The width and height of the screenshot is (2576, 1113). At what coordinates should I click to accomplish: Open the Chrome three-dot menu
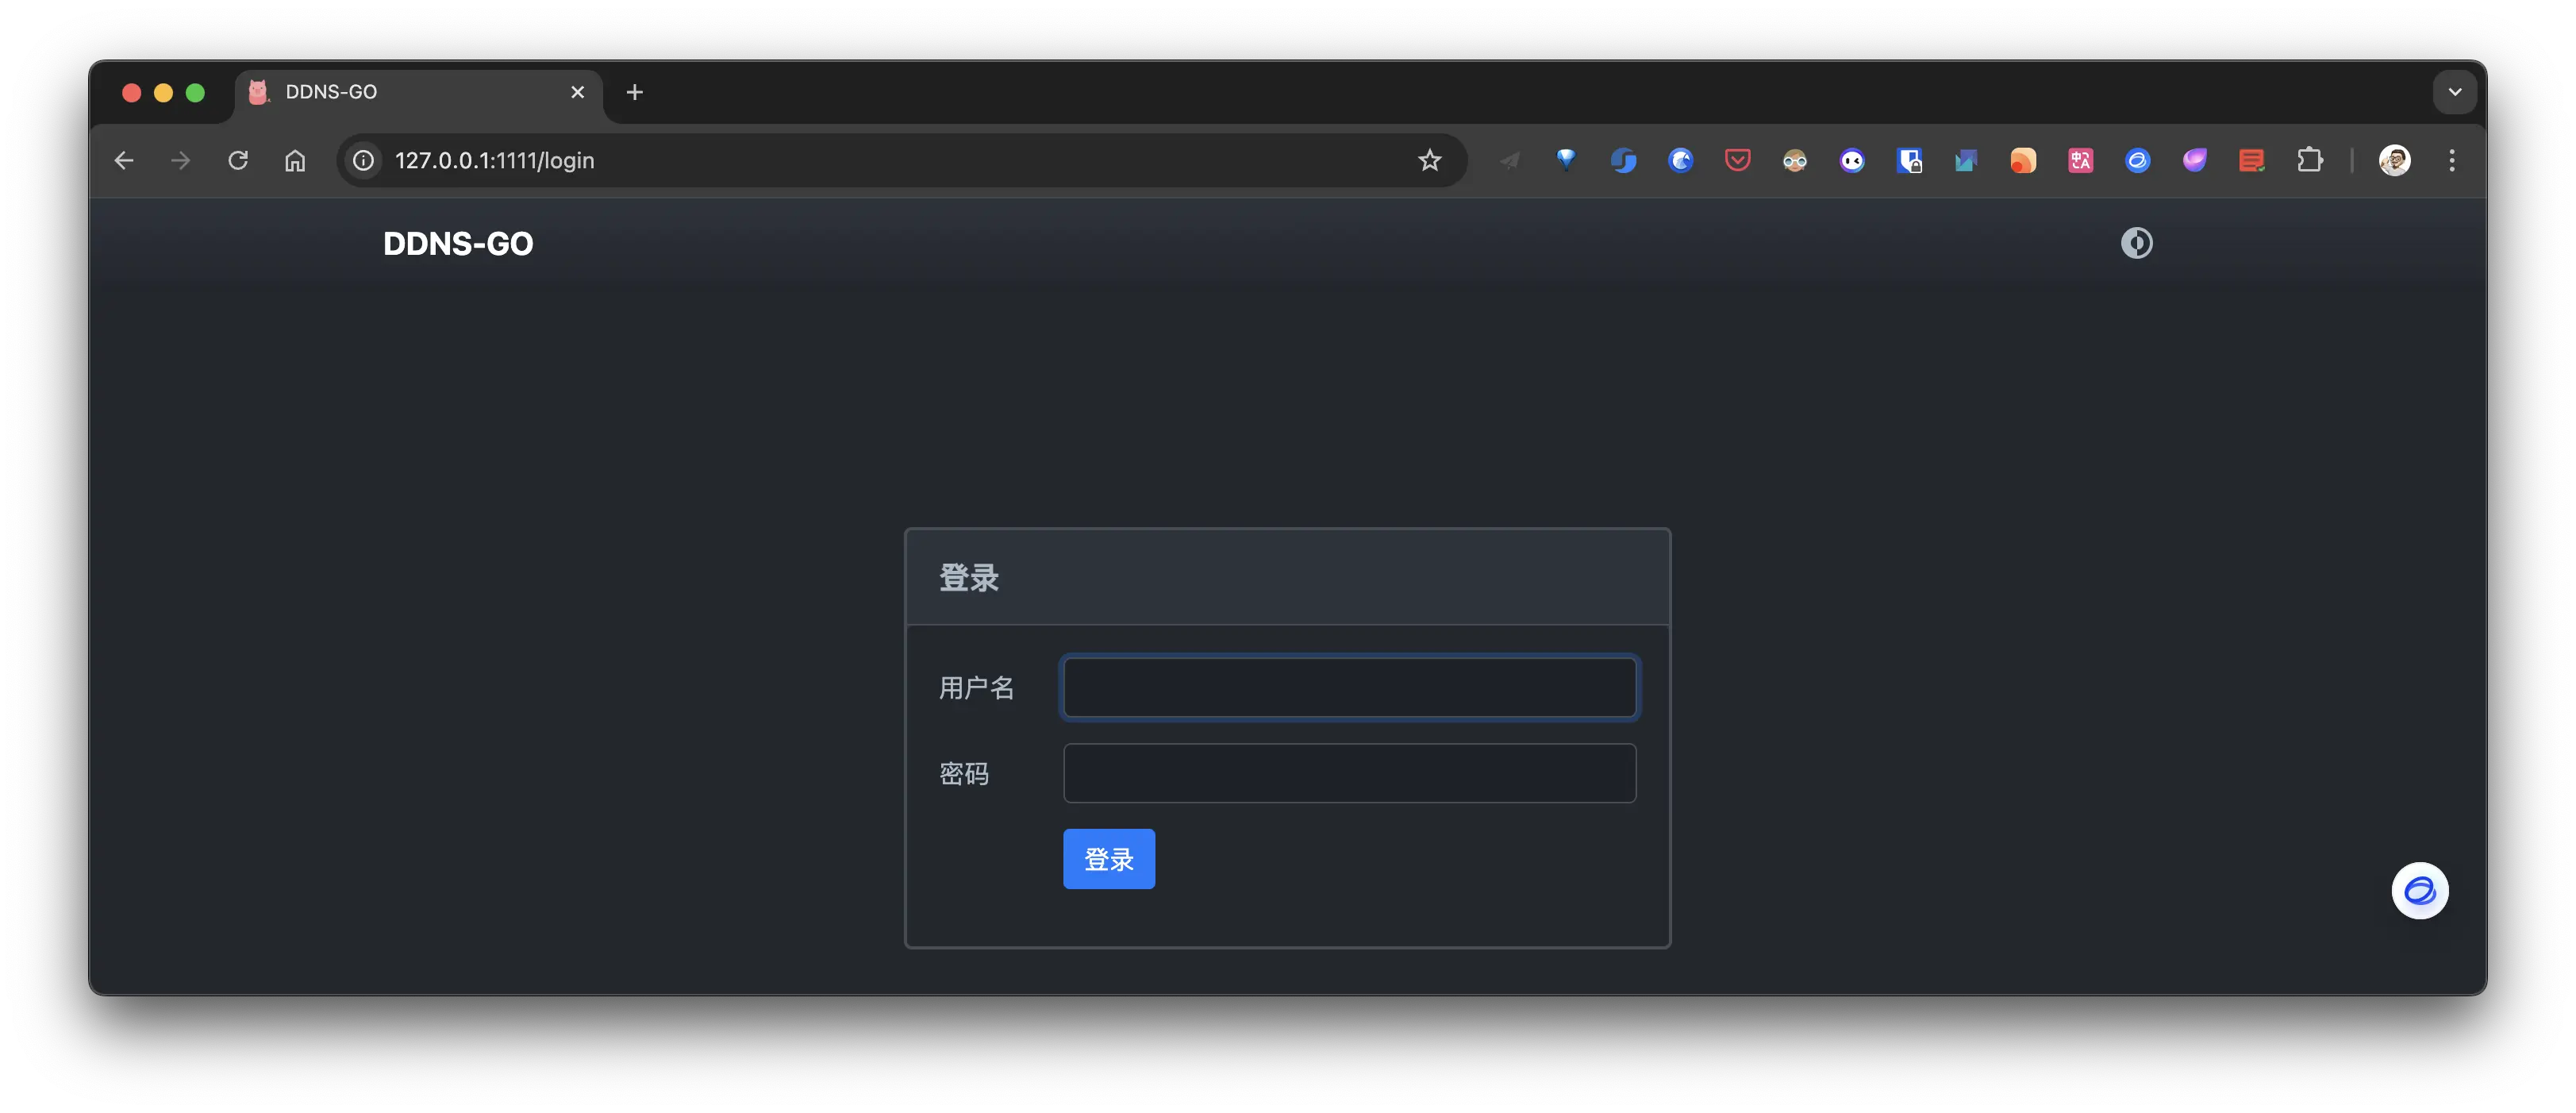pos(2451,160)
